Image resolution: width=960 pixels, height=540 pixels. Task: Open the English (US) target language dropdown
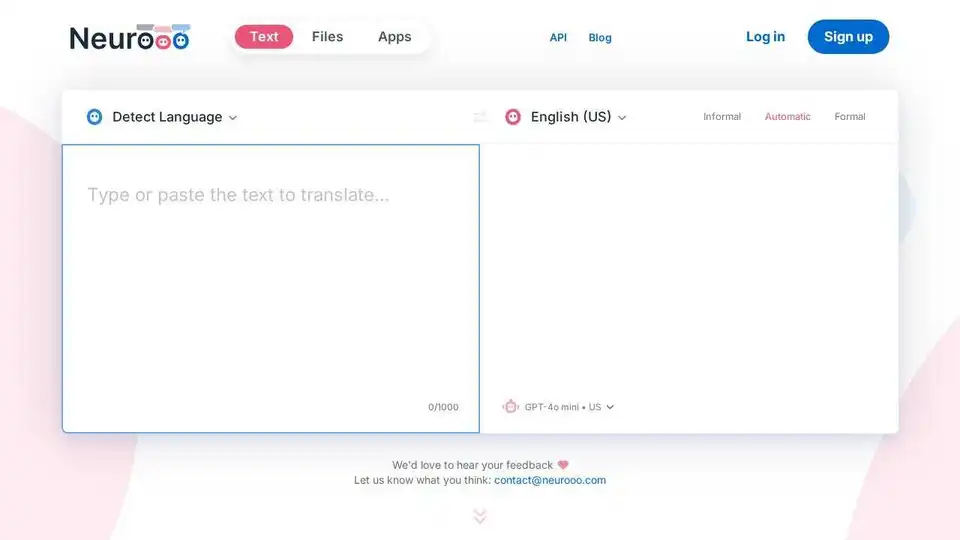pyautogui.click(x=578, y=117)
